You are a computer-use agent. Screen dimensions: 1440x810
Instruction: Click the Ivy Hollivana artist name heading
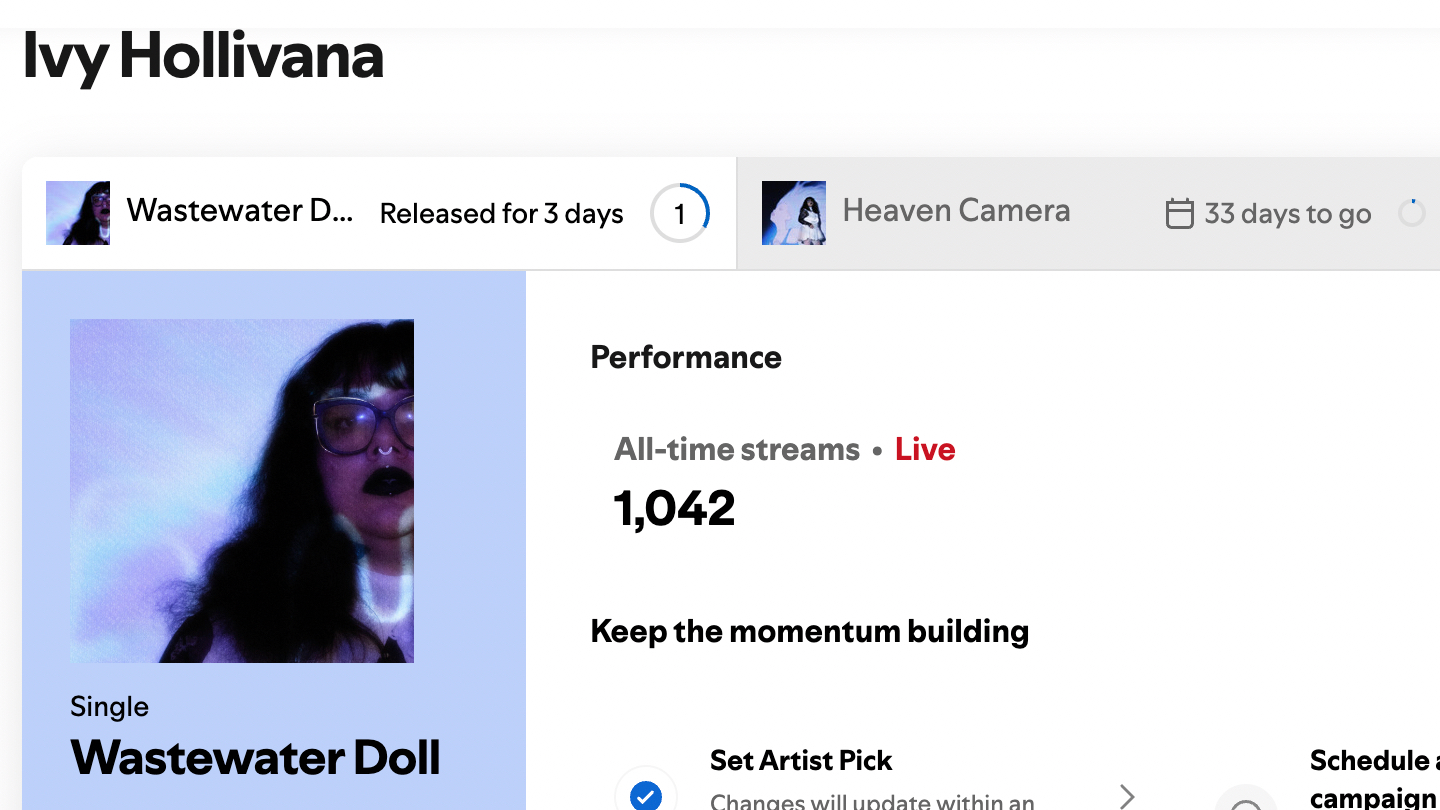pyautogui.click(x=203, y=56)
